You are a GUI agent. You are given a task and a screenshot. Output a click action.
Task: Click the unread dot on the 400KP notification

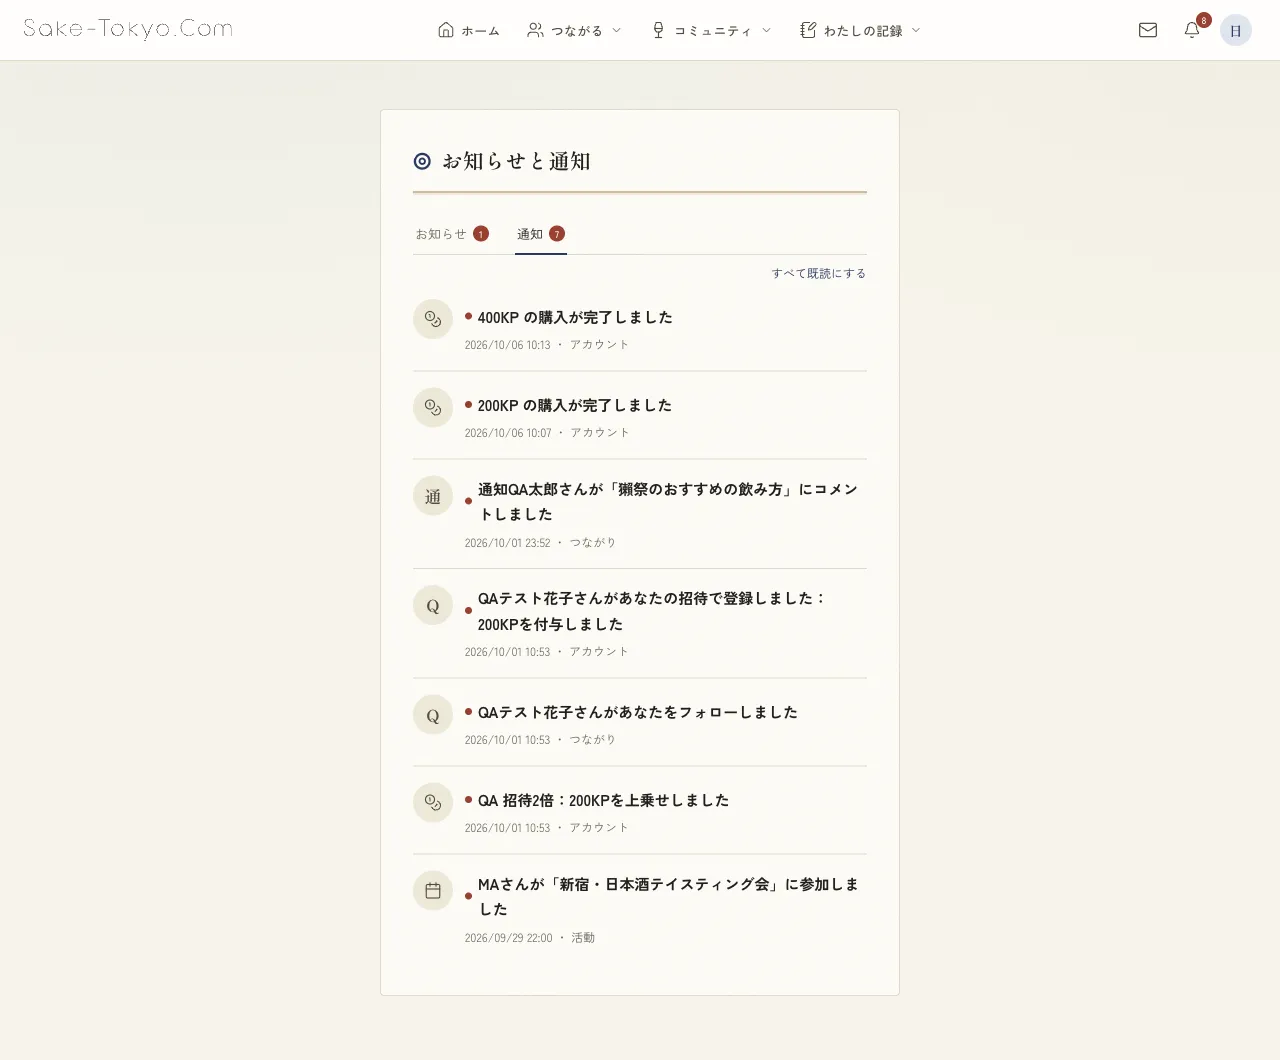[x=468, y=316]
